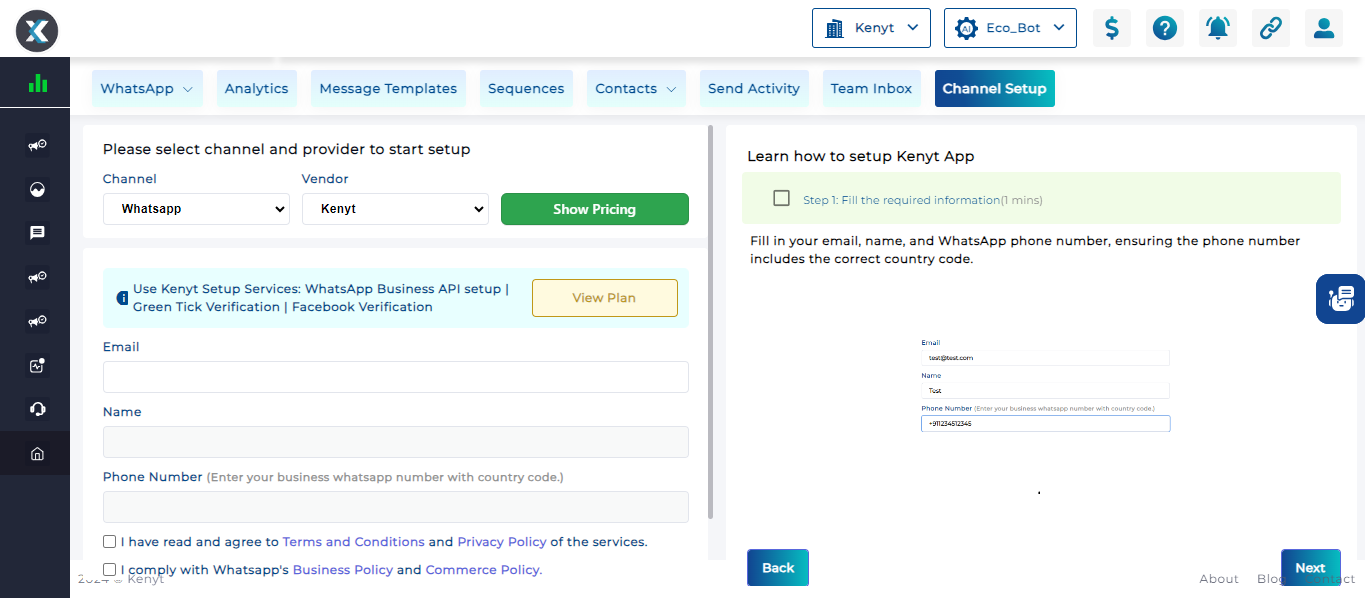Open the floating chatbot assistant widget
This screenshot has width=1365, height=598.
[x=1341, y=298]
